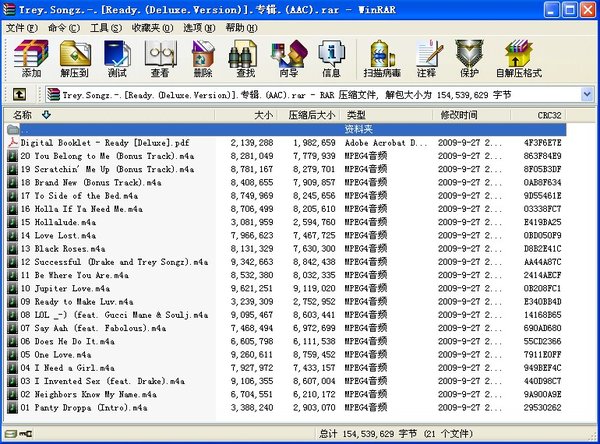
Task: Select the '..' 资料夹 parent folder row
Action: pos(286,129)
